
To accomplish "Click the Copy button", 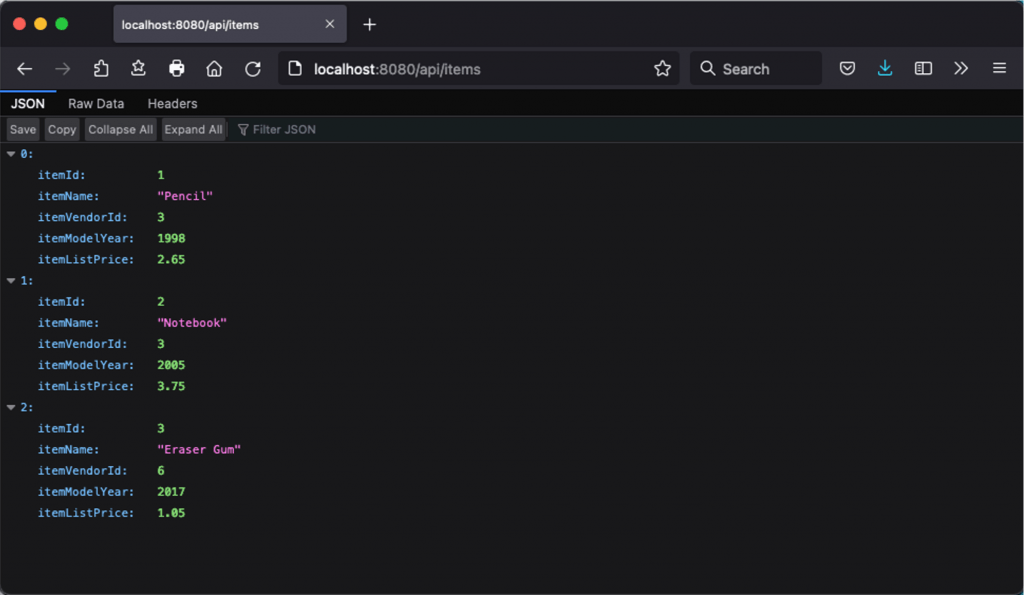I will [x=62, y=130].
